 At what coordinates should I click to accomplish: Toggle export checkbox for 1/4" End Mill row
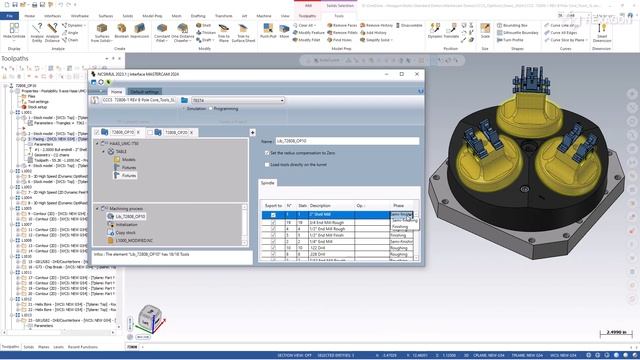pyautogui.click(x=273, y=242)
